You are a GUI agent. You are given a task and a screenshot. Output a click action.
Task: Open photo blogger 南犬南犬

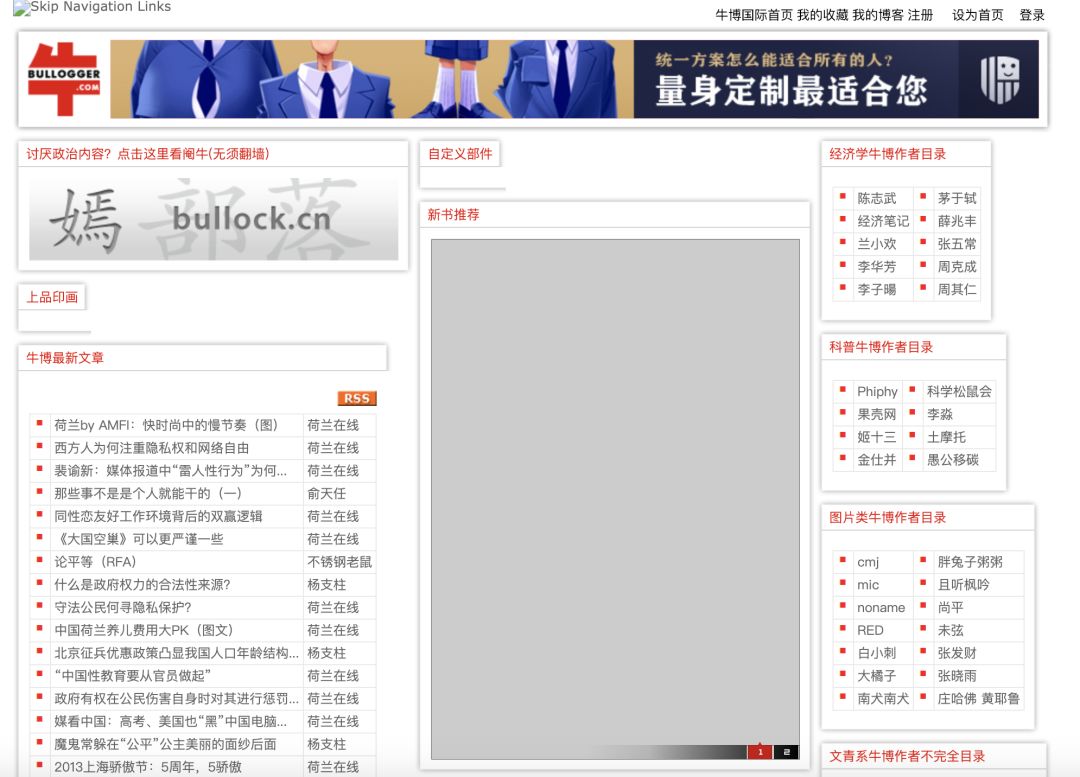[x=883, y=698]
